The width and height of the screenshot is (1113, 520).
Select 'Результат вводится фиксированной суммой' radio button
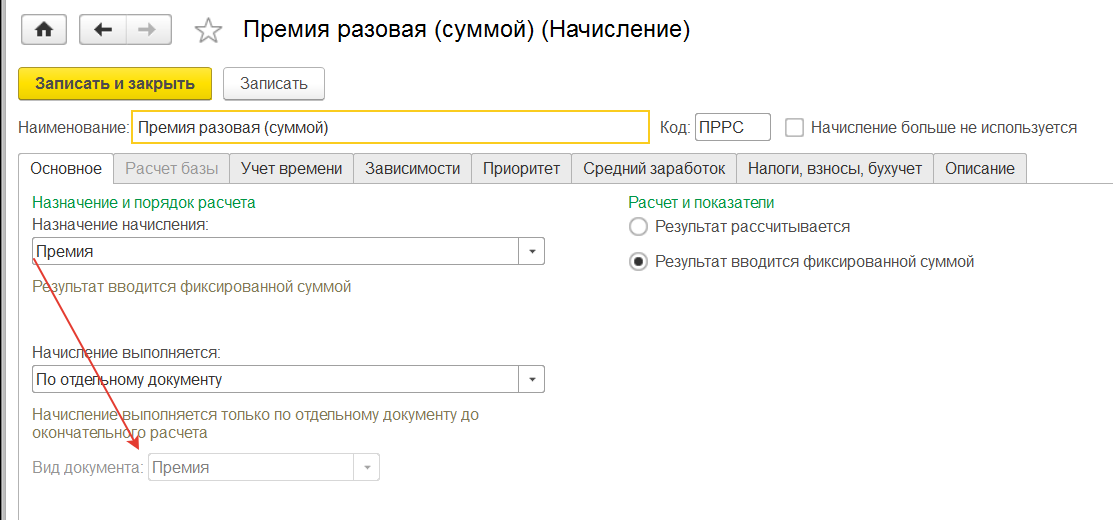[638, 262]
